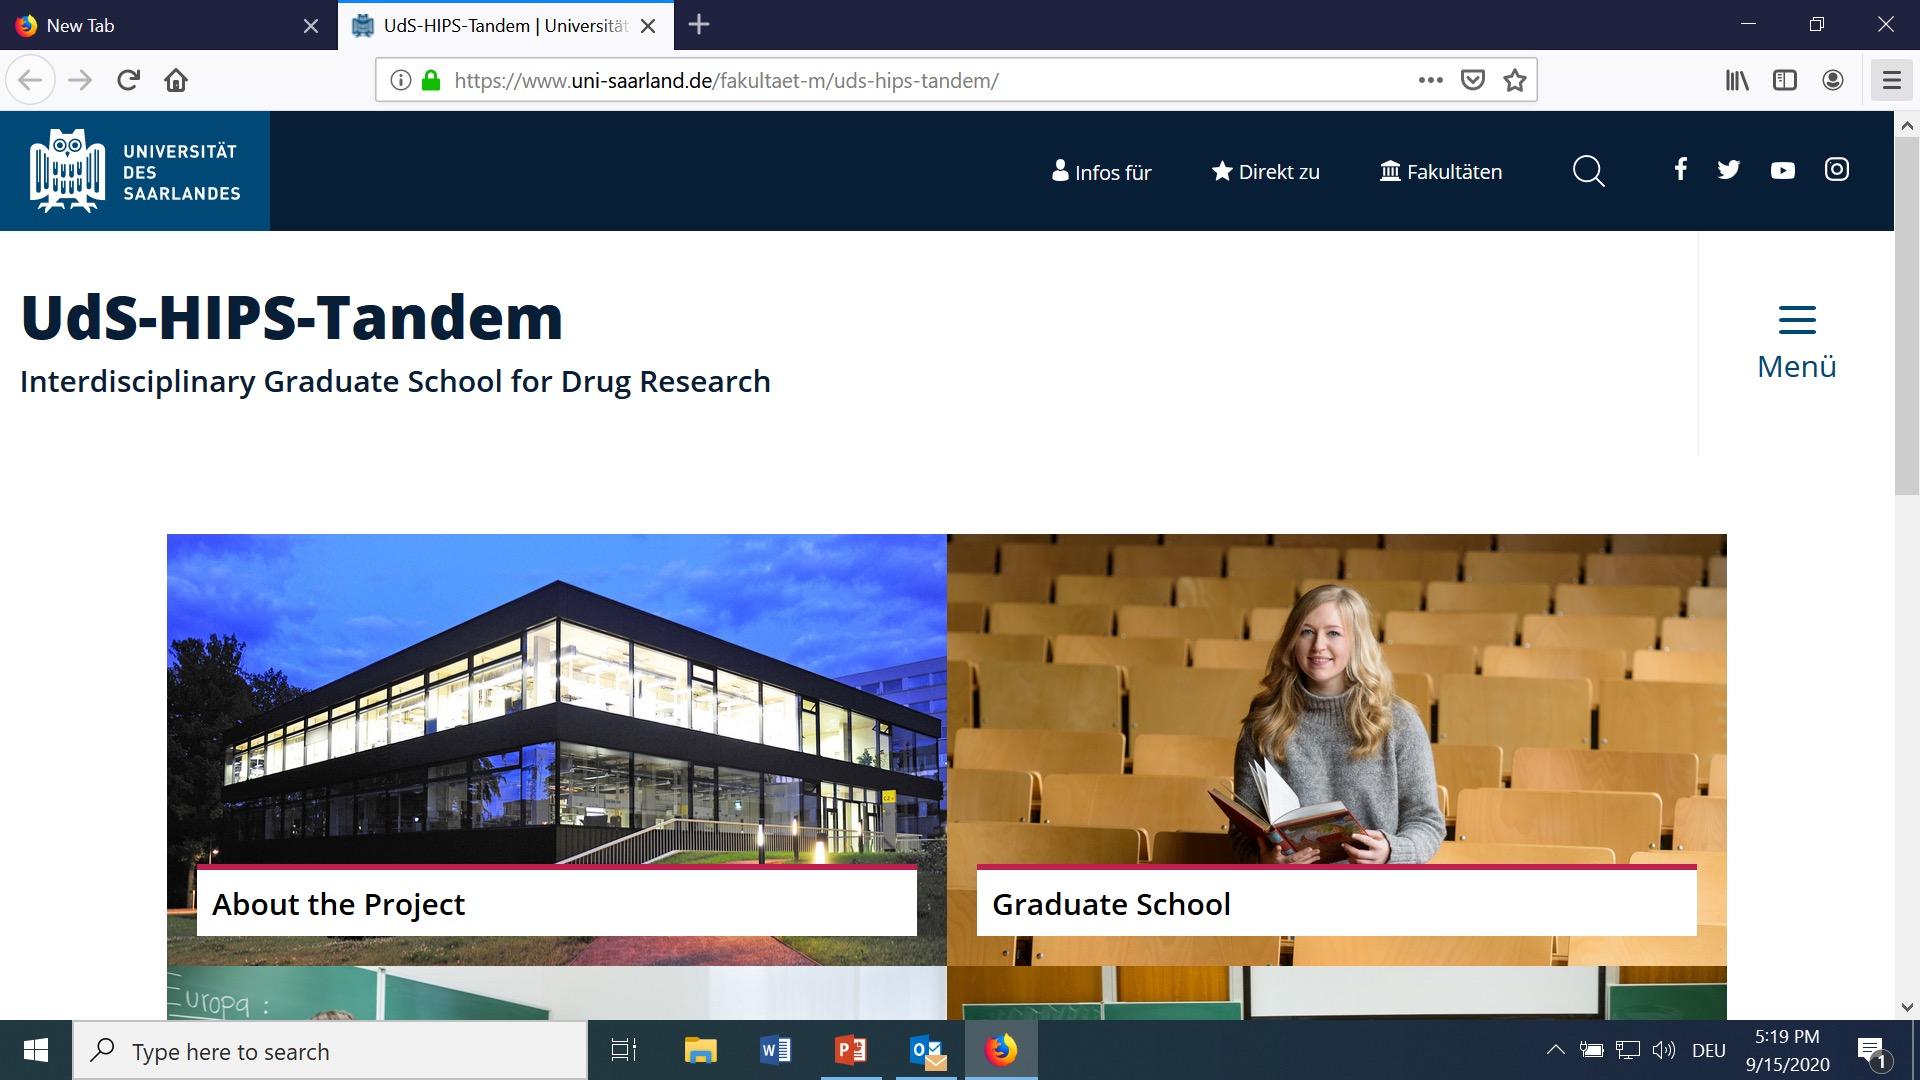This screenshot has height=1080, width=1920.
Task: Open the Fakultäten navigation menu
Action: (1441, 172)
